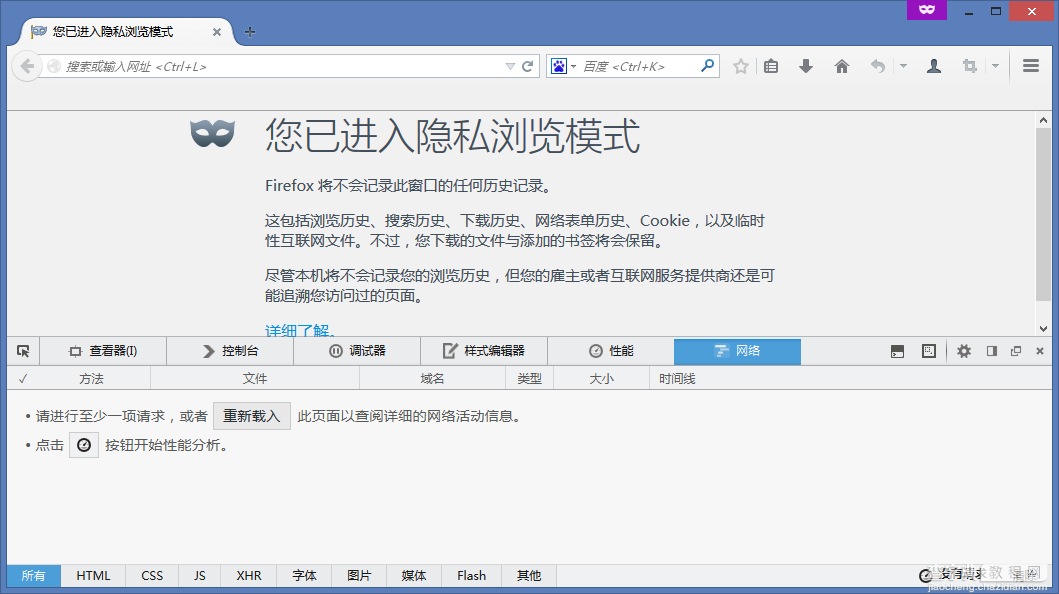The width and height of the screenshot is (1059, 594).
Task: Click the 重新载入 reload button
Action: (x=252, y=416)
